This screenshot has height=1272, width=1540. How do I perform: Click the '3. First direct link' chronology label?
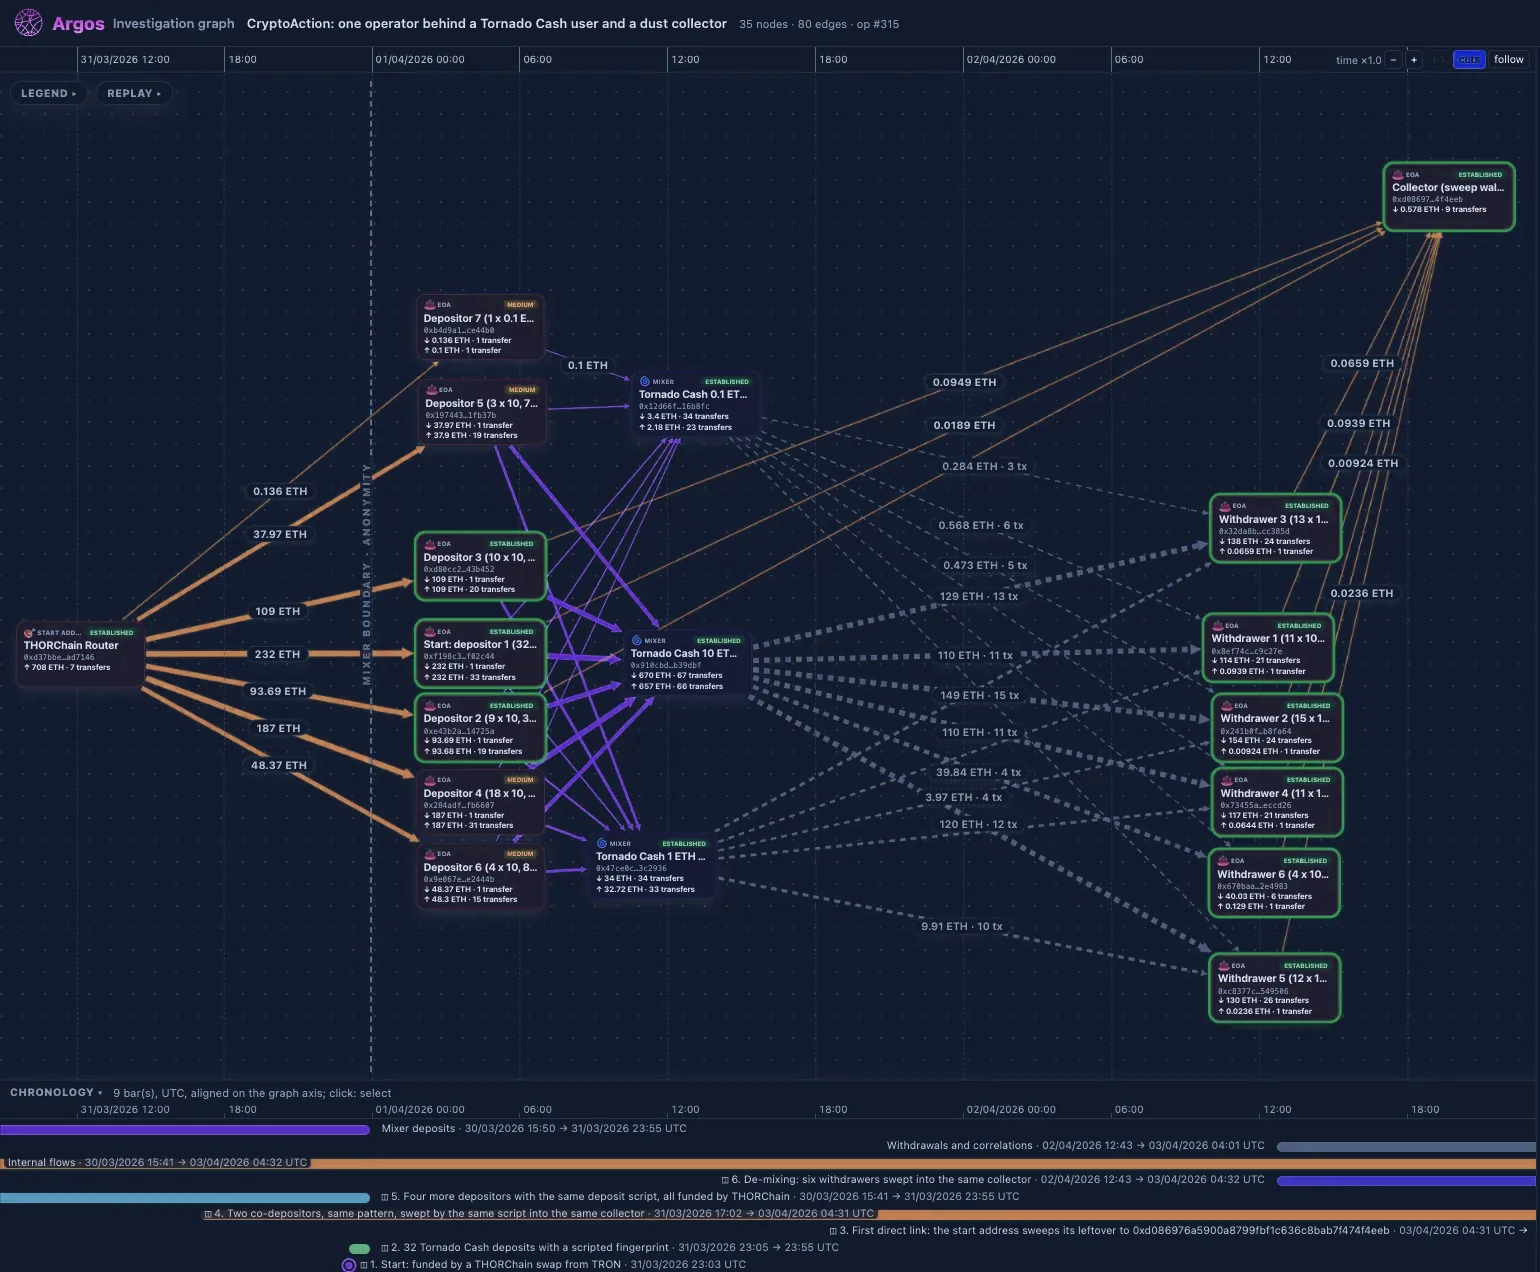(x=1178, y=1231)
